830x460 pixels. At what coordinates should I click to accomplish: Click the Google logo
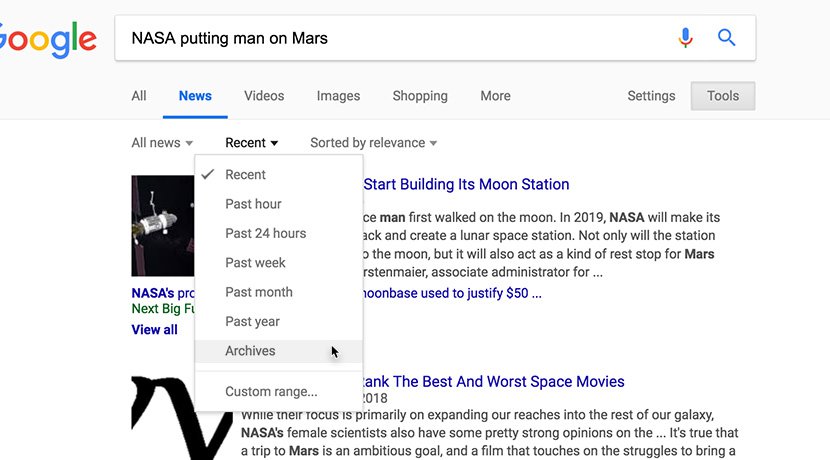48,40
